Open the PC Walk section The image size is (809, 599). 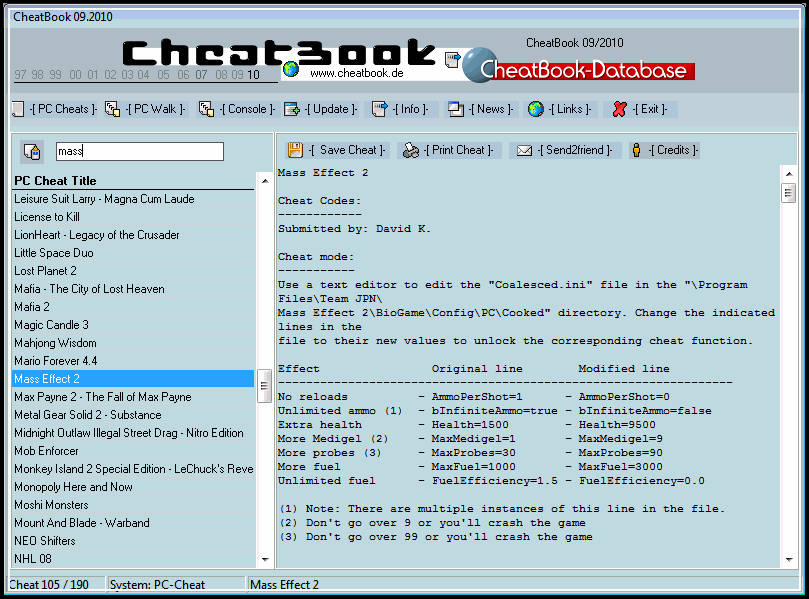click(155, 109)
